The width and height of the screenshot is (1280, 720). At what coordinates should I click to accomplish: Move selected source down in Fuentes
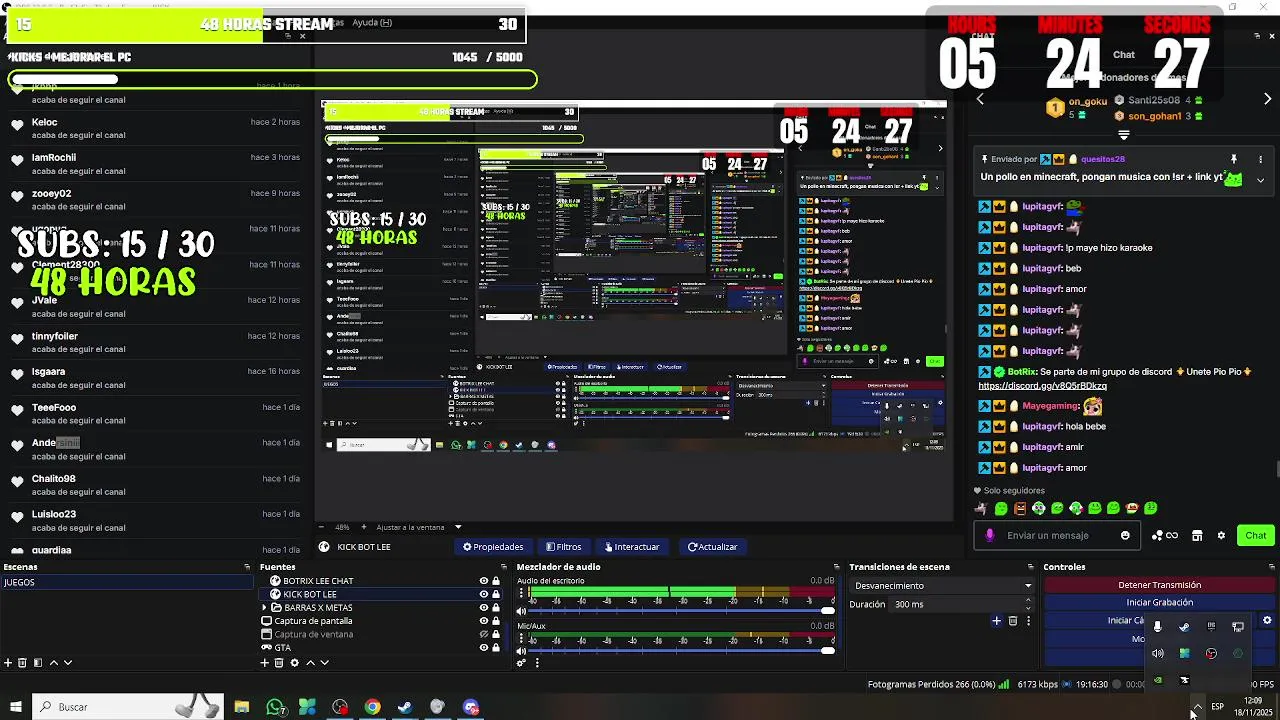pos(324,662)
